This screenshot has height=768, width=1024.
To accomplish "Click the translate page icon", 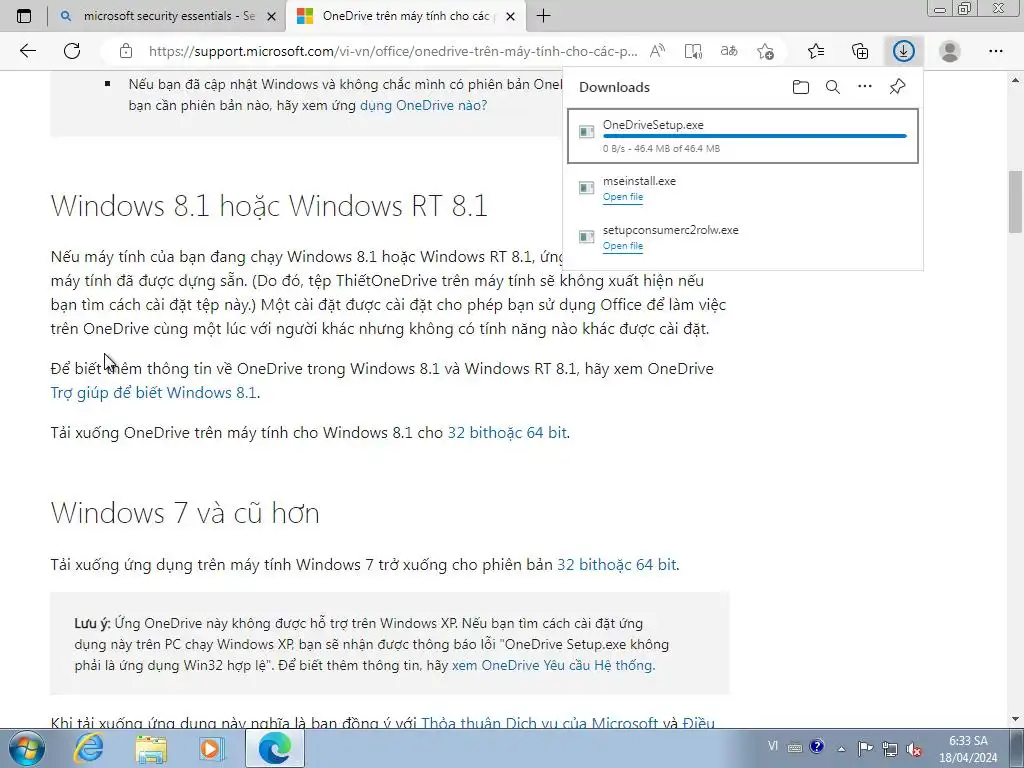I will pos(729,51).
